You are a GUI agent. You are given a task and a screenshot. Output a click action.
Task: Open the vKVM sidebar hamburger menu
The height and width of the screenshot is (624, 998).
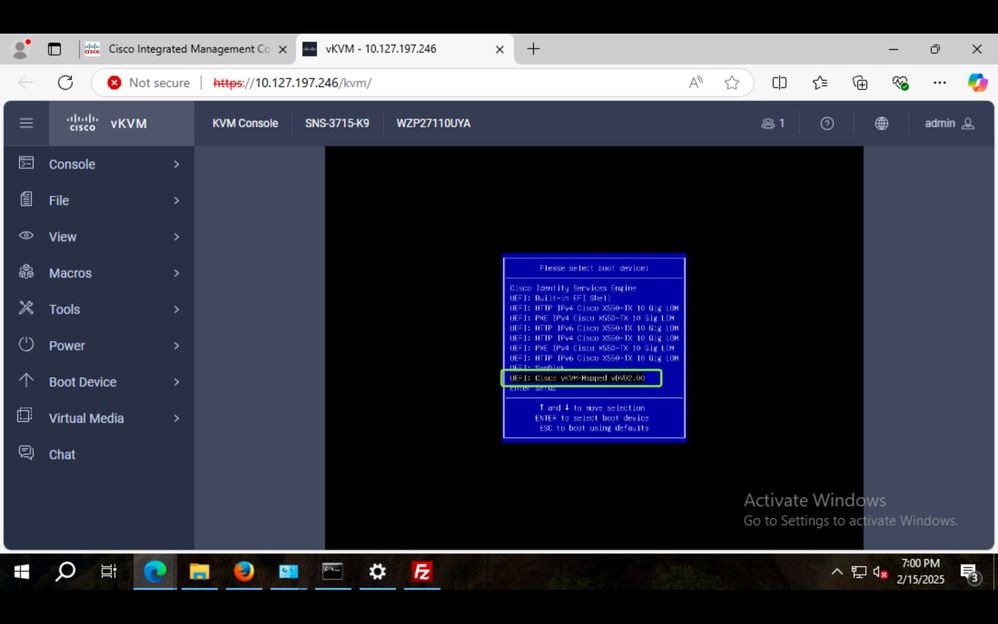point(26,123)
